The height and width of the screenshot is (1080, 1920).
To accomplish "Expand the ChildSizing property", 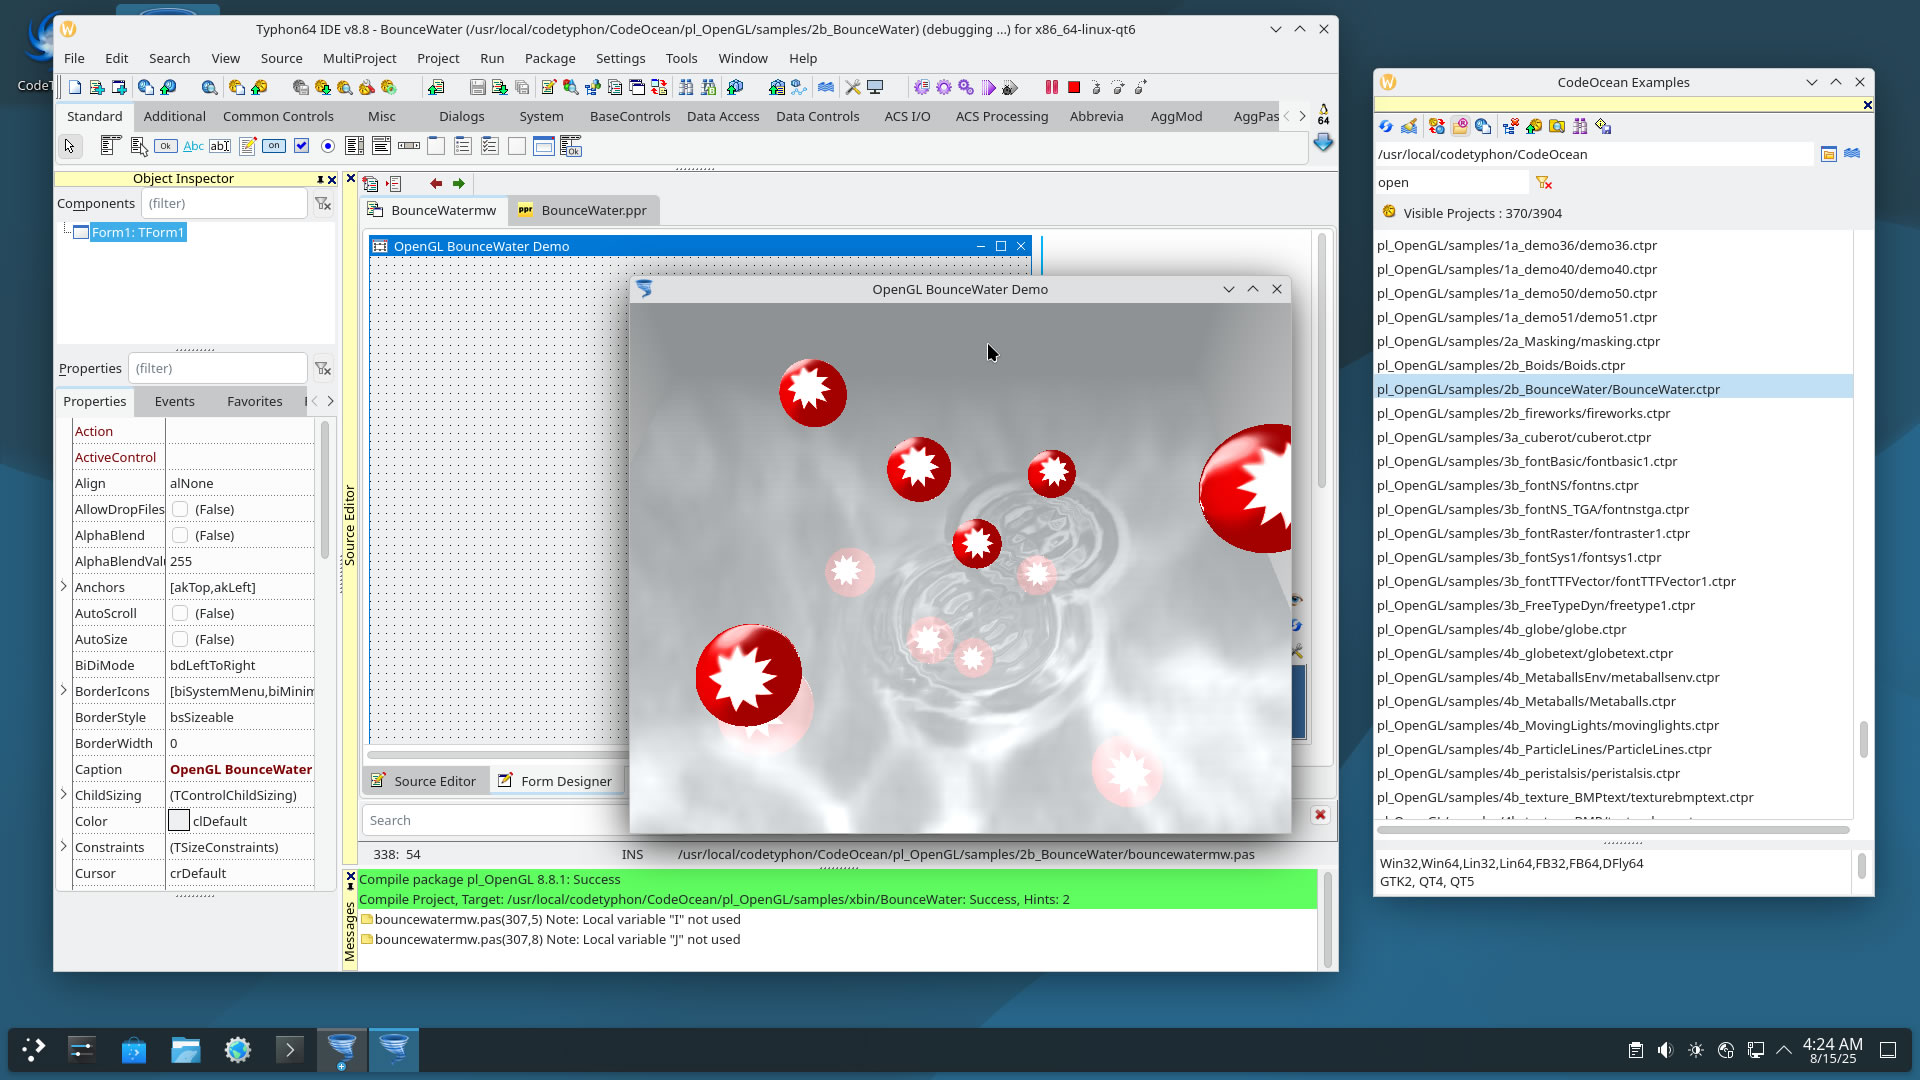I will tap(64, 794).
